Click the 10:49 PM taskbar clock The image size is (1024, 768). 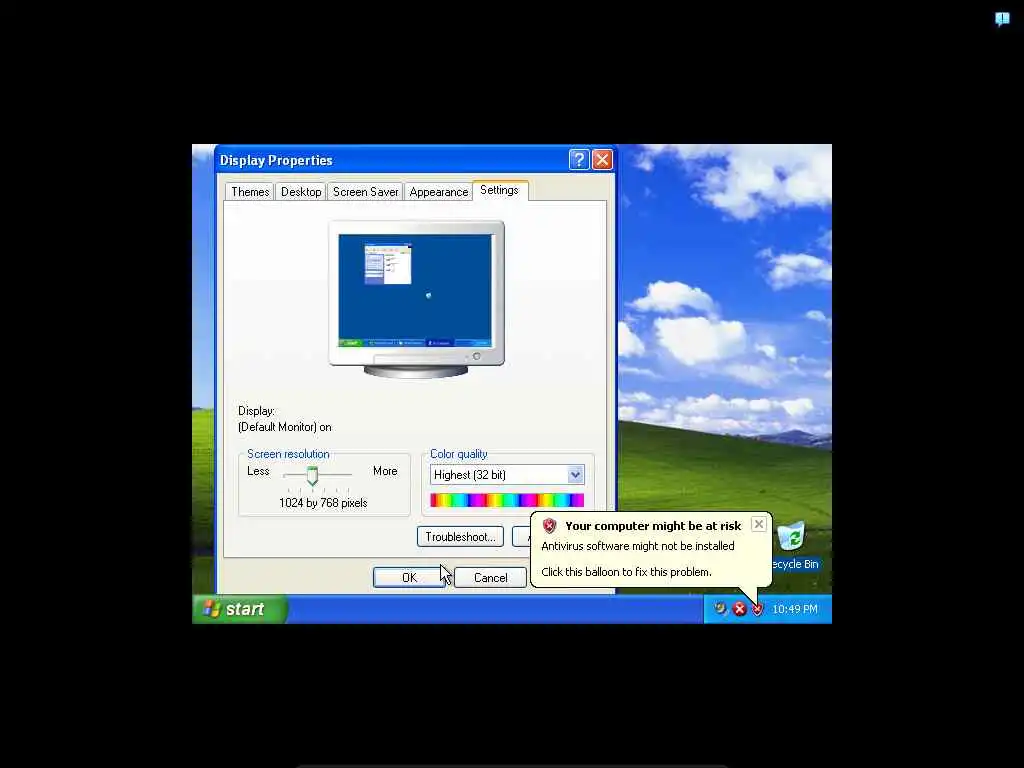pos(795,609)
